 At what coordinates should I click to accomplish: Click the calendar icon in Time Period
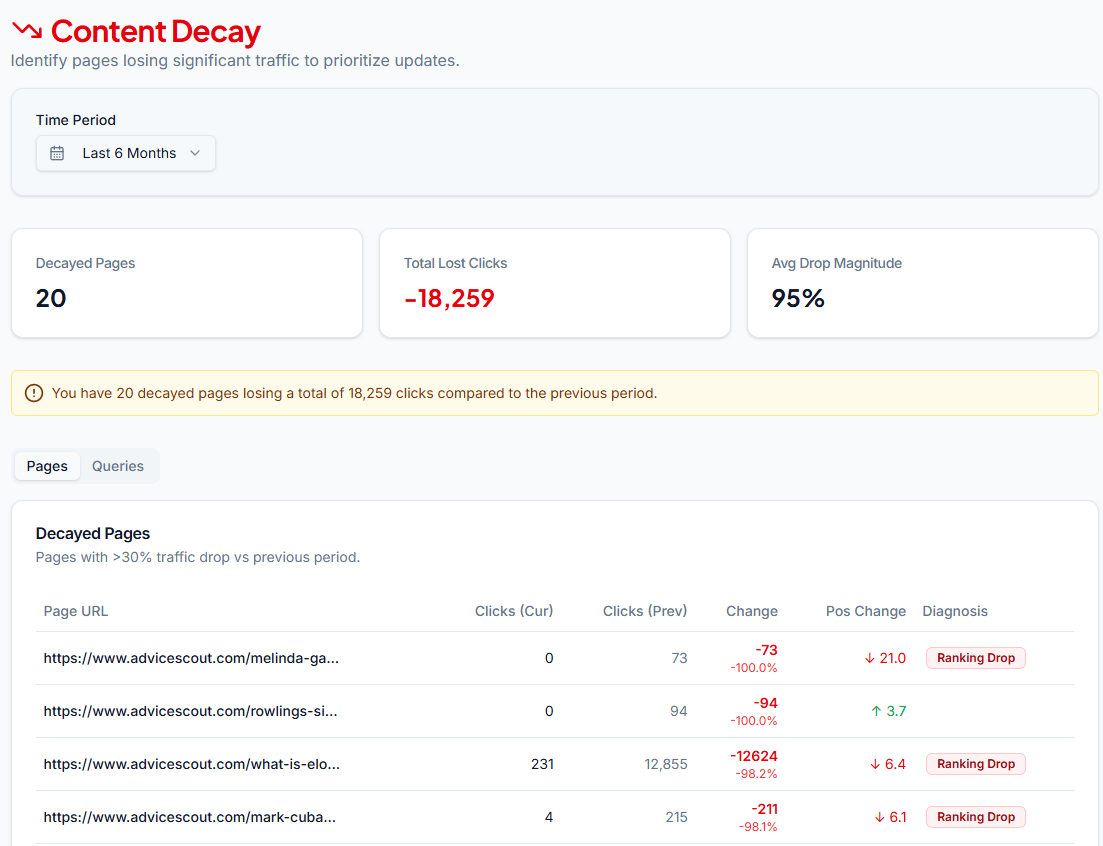[57, 153]
